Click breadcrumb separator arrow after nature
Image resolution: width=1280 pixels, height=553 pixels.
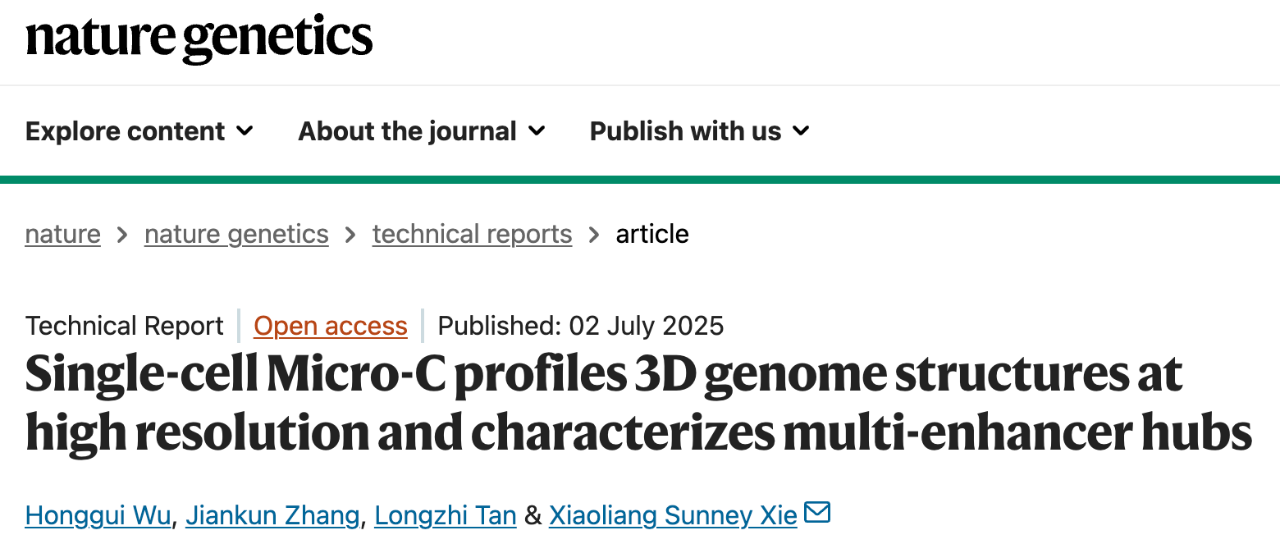(122, 234)
